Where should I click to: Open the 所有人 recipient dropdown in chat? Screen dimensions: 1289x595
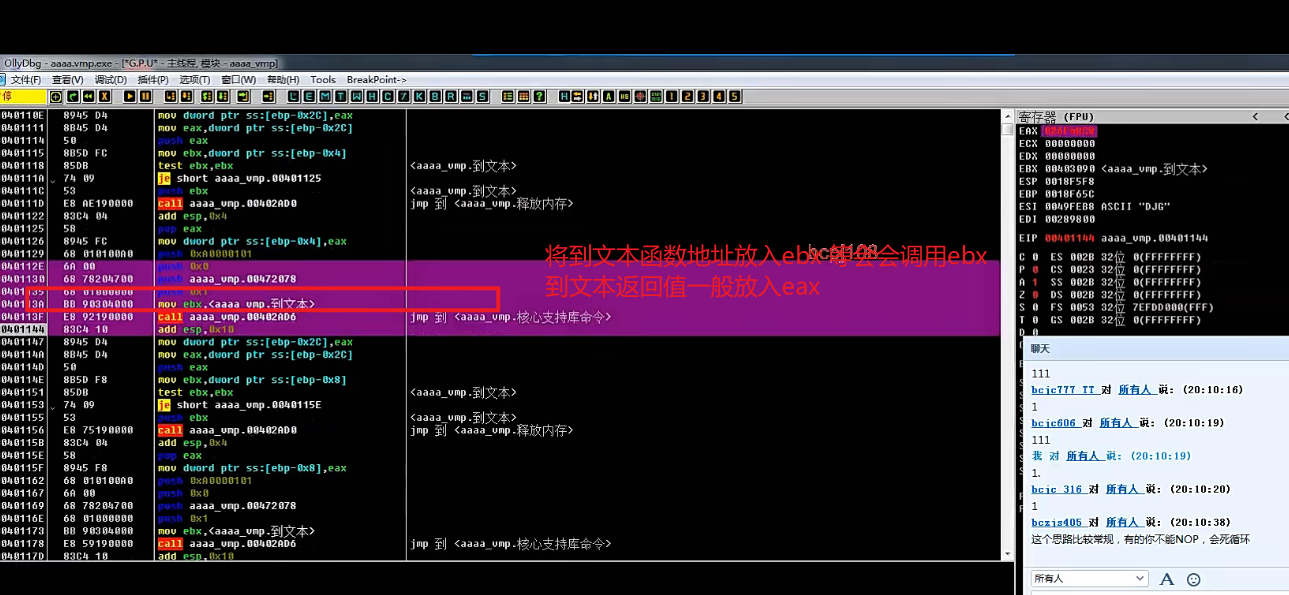click(x=1090, y=578)
